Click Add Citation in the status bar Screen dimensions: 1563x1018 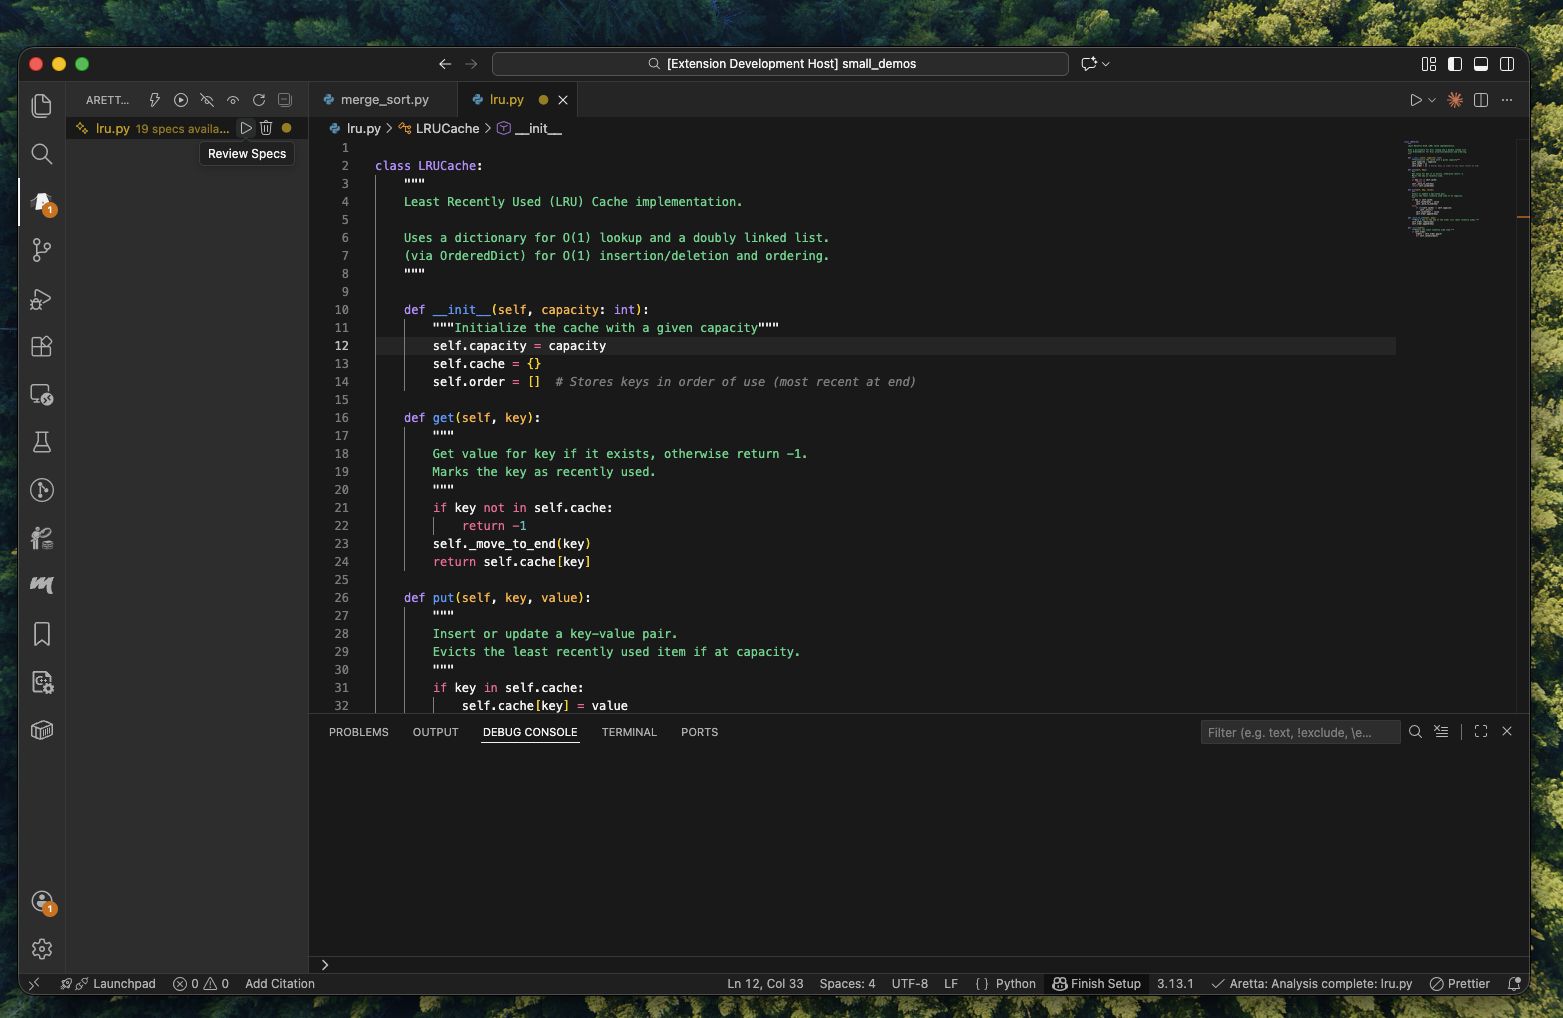[280, 984]
